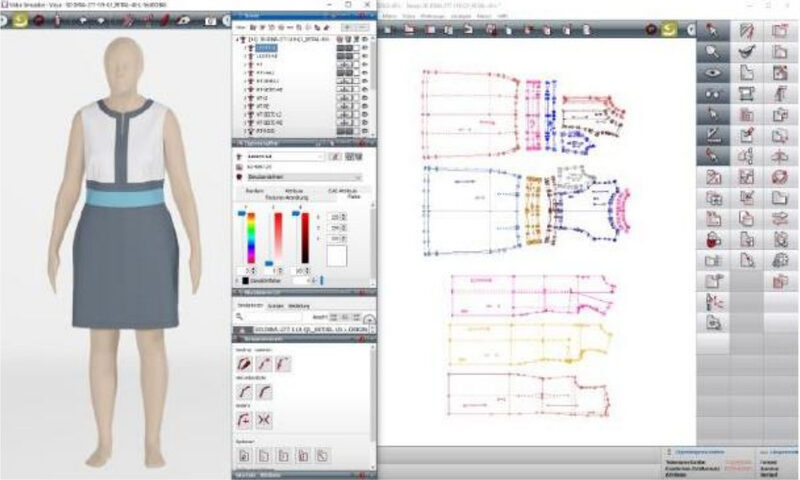
Task: Open the Attribute tab in properties panel
Action: pos(294,188)
